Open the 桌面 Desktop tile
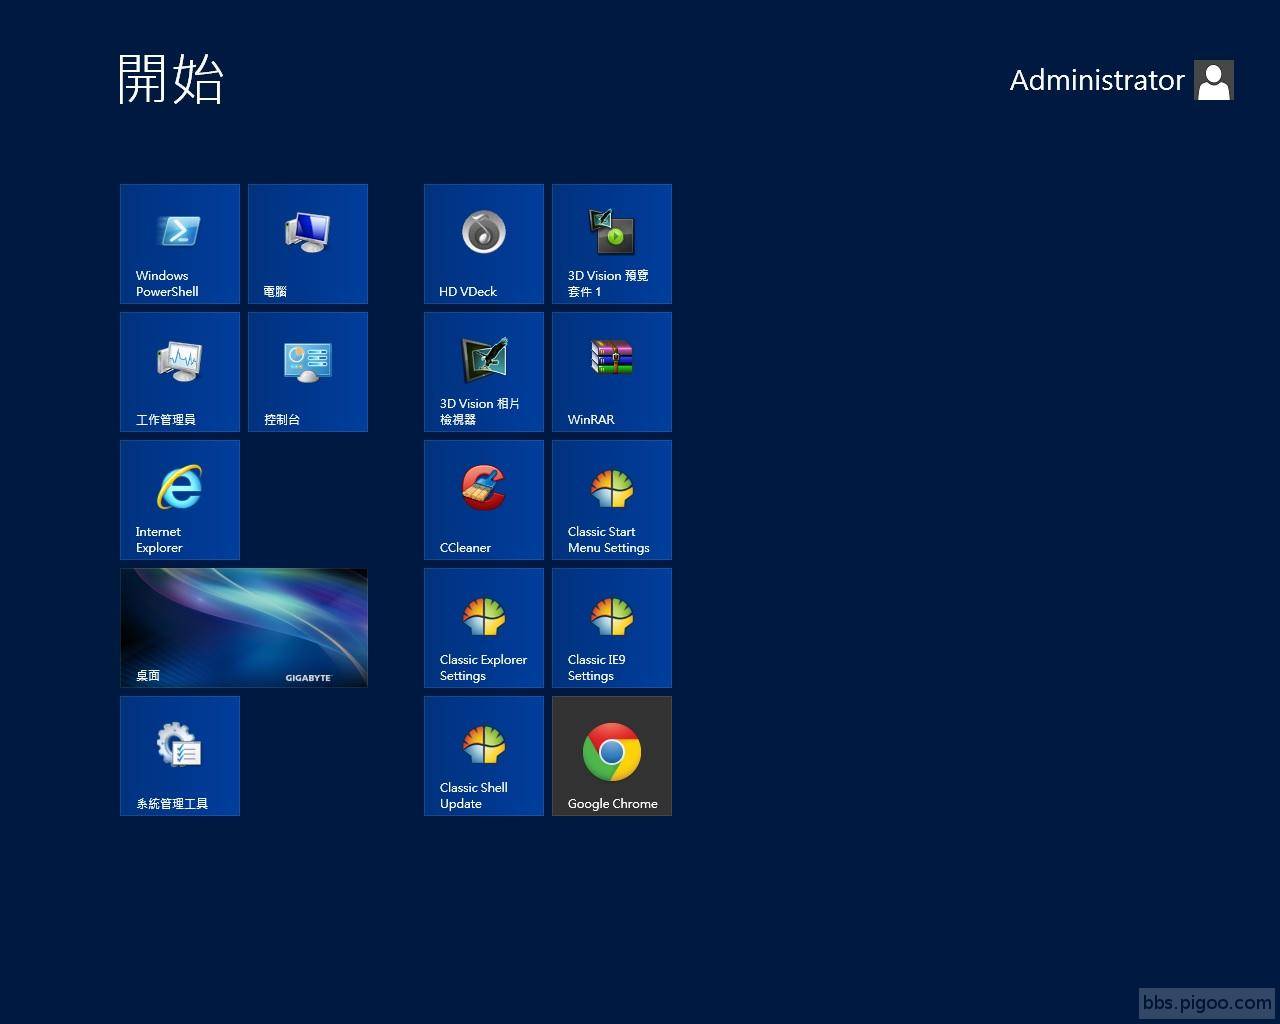The image size is (1280, 1024). 244,628
